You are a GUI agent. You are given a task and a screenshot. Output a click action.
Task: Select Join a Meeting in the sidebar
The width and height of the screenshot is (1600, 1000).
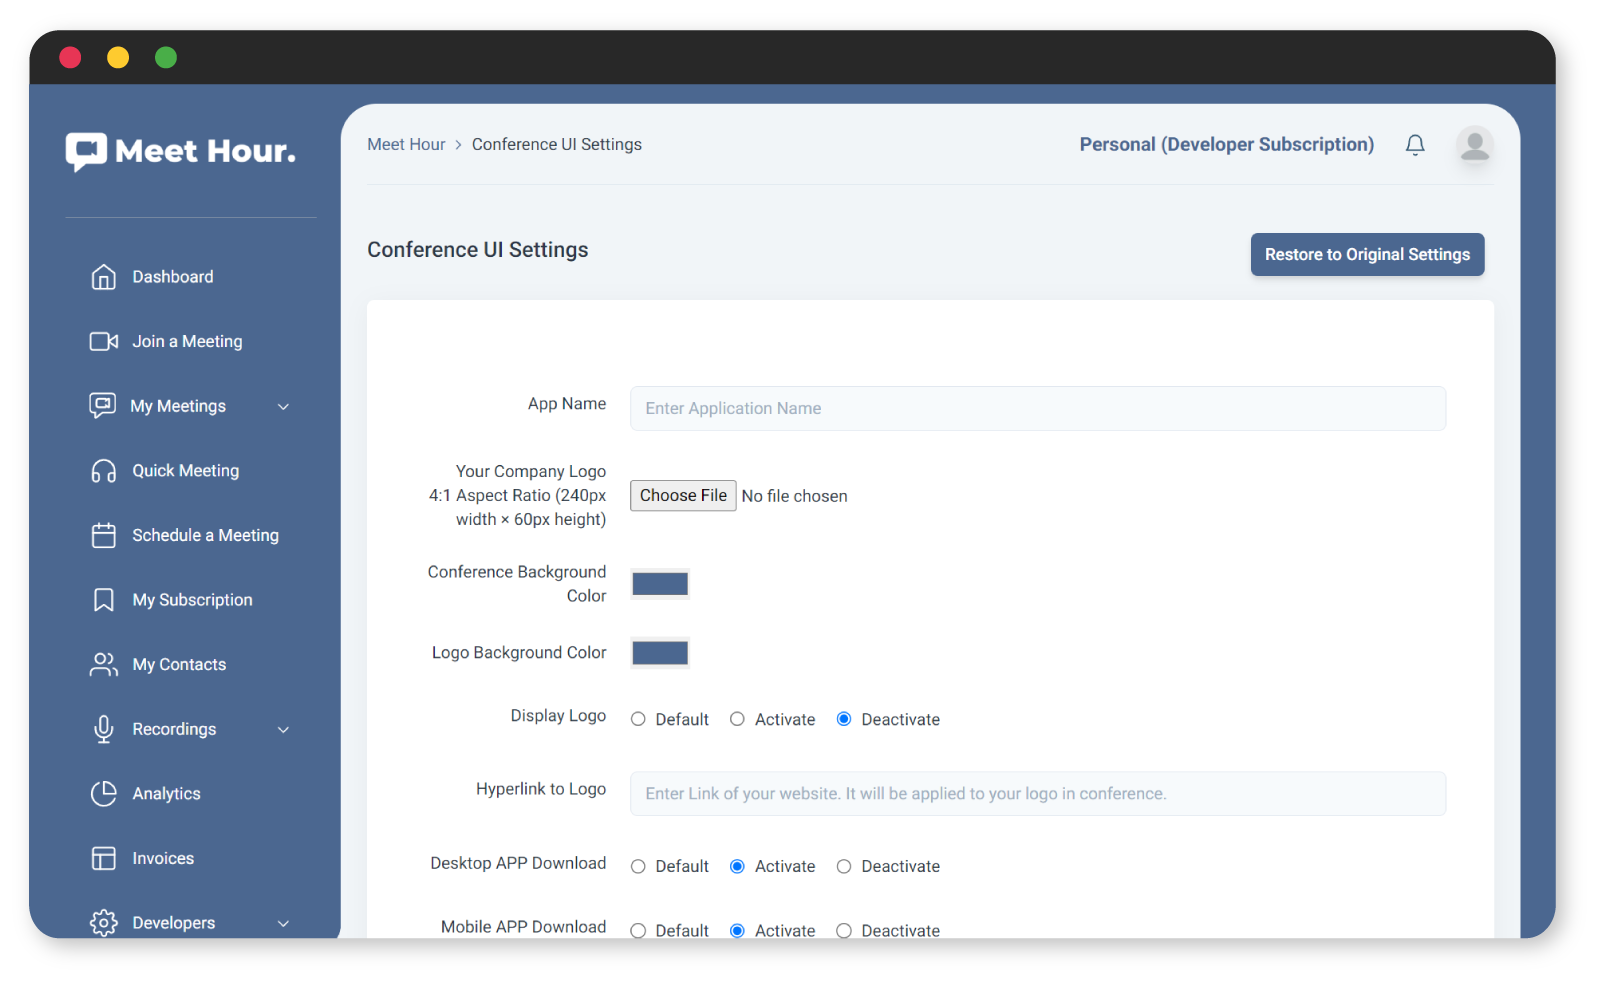187,341
